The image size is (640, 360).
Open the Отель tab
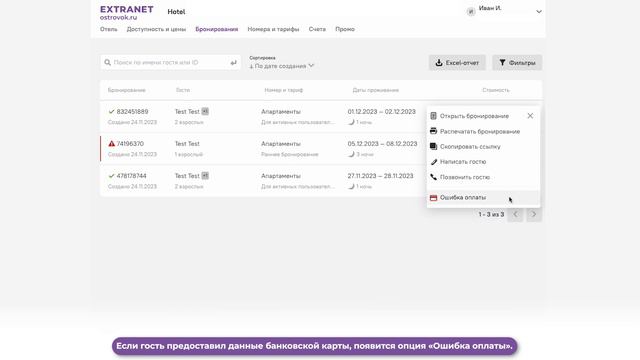109,29
